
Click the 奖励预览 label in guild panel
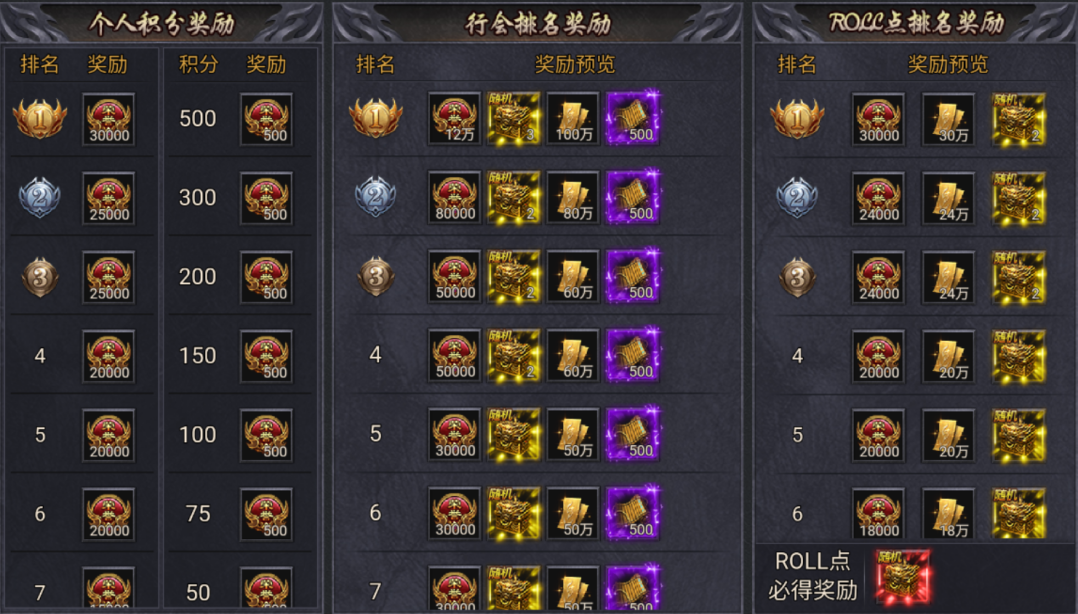(x=575, y=65)
